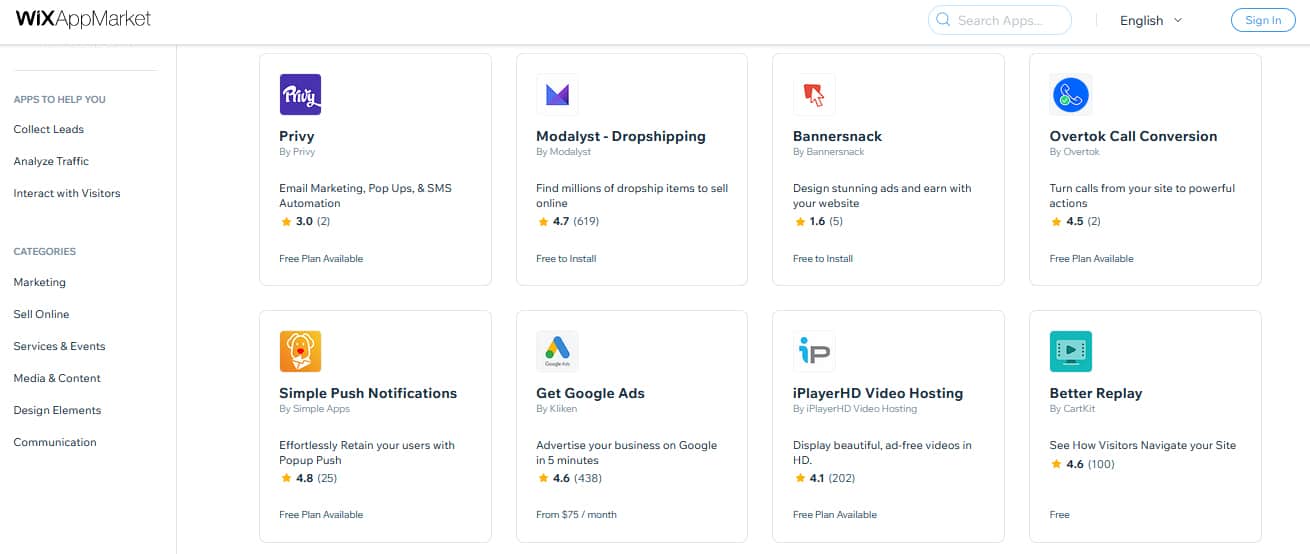Click "Email Marketing, Pop Ups, & SMS Automation" description
The height and width of the screenshot is (554, 1310).
(366, 196)
